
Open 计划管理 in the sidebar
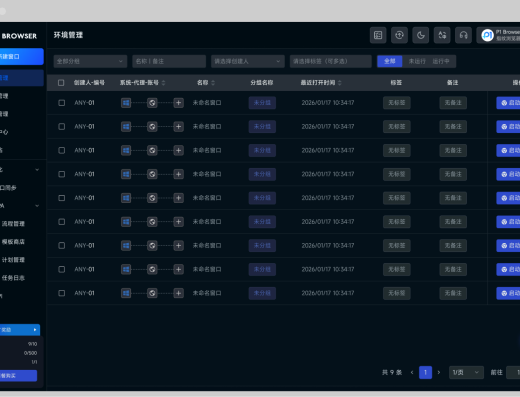click(13, 260)
